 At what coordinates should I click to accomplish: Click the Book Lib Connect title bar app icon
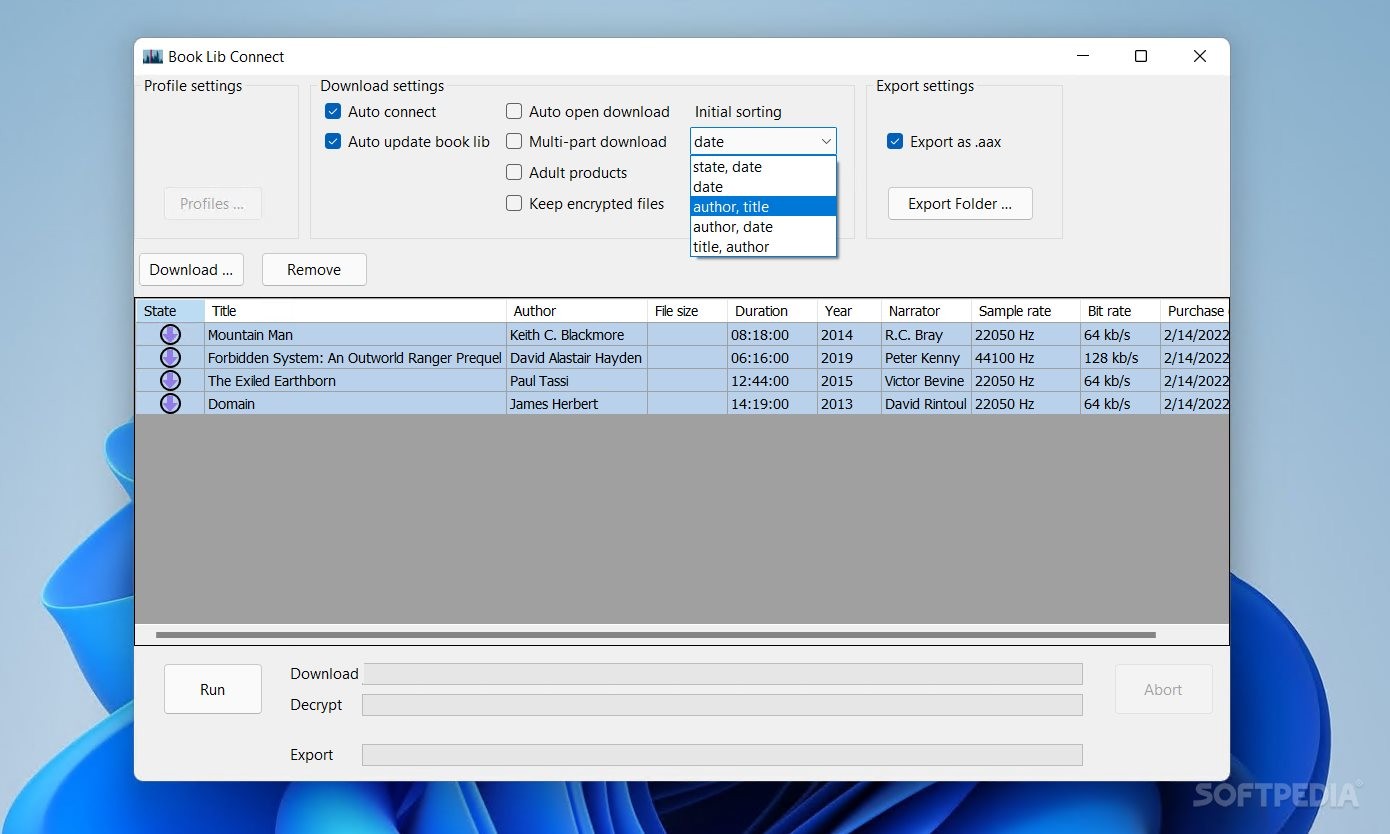(x=153, y=57)
